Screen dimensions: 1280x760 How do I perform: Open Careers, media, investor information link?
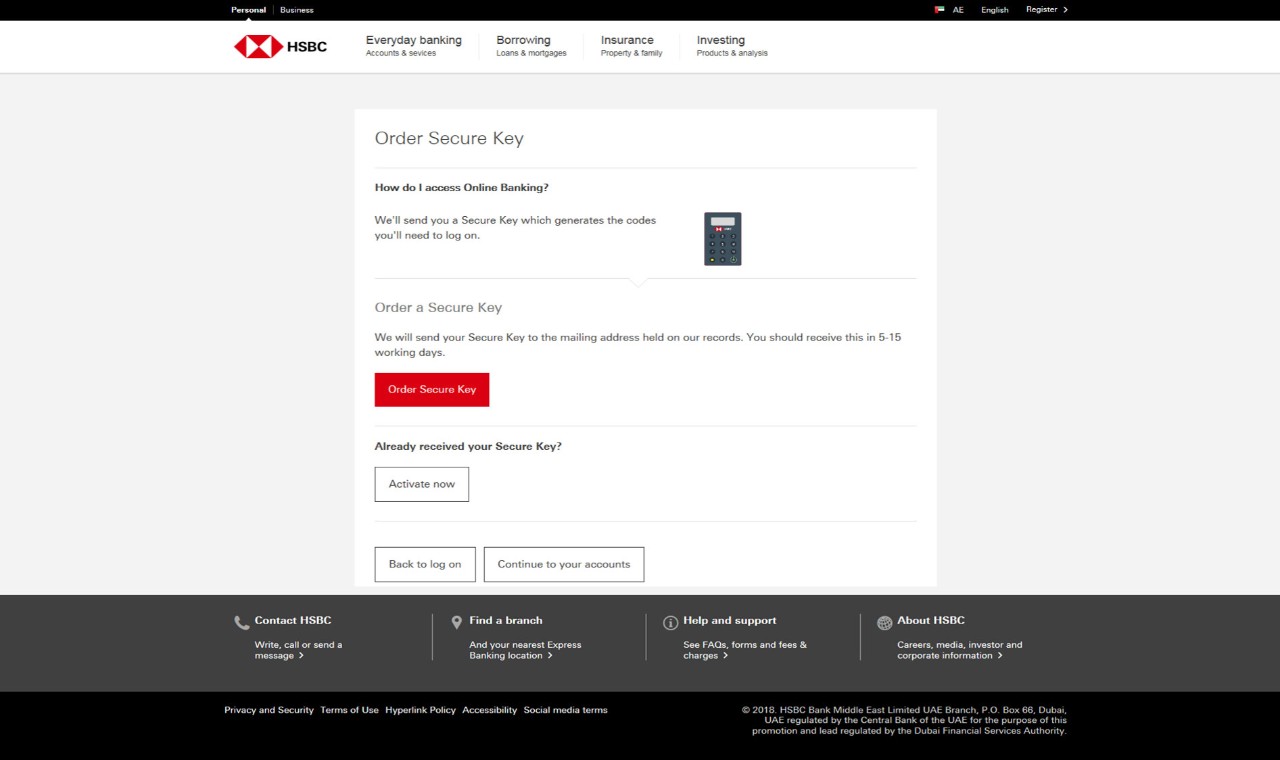(960, 650)
